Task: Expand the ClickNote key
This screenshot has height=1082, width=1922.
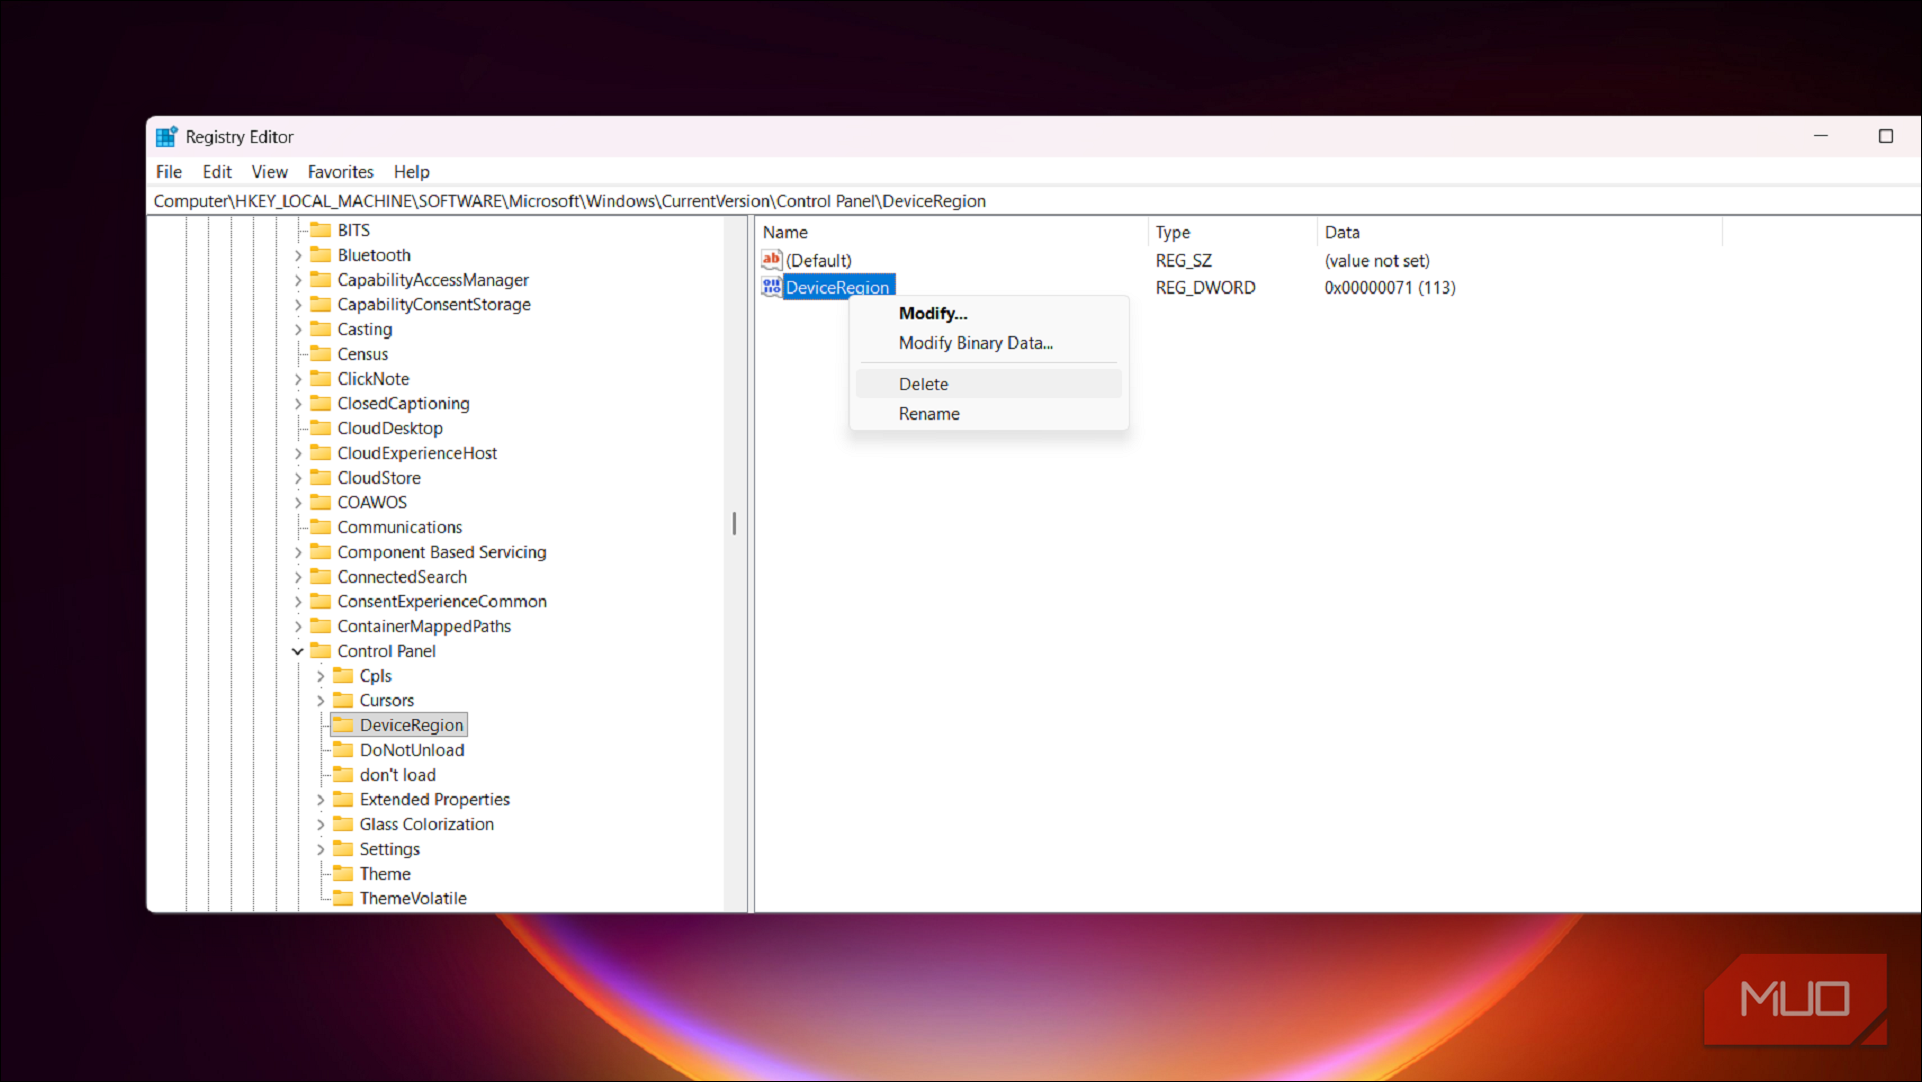Action: click(x=298, y=380)
